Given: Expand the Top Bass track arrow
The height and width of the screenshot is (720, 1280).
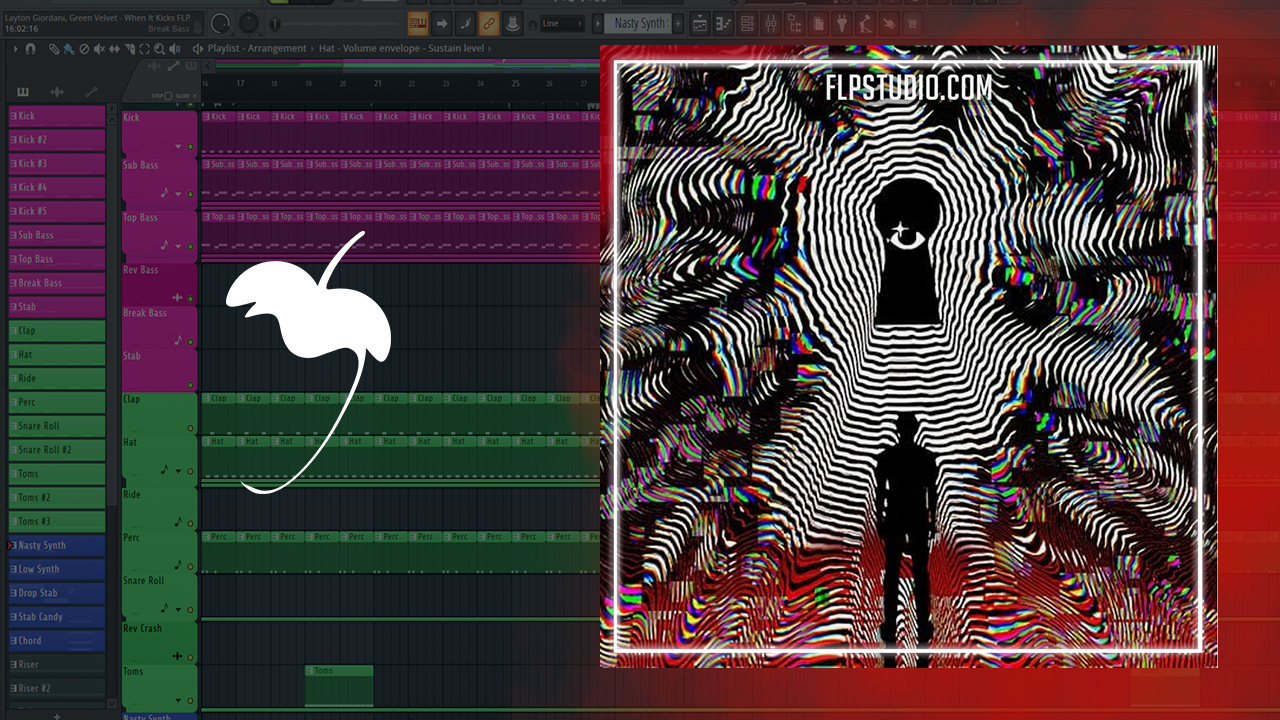Looking at the screenshot, I should tap(179, 246).
